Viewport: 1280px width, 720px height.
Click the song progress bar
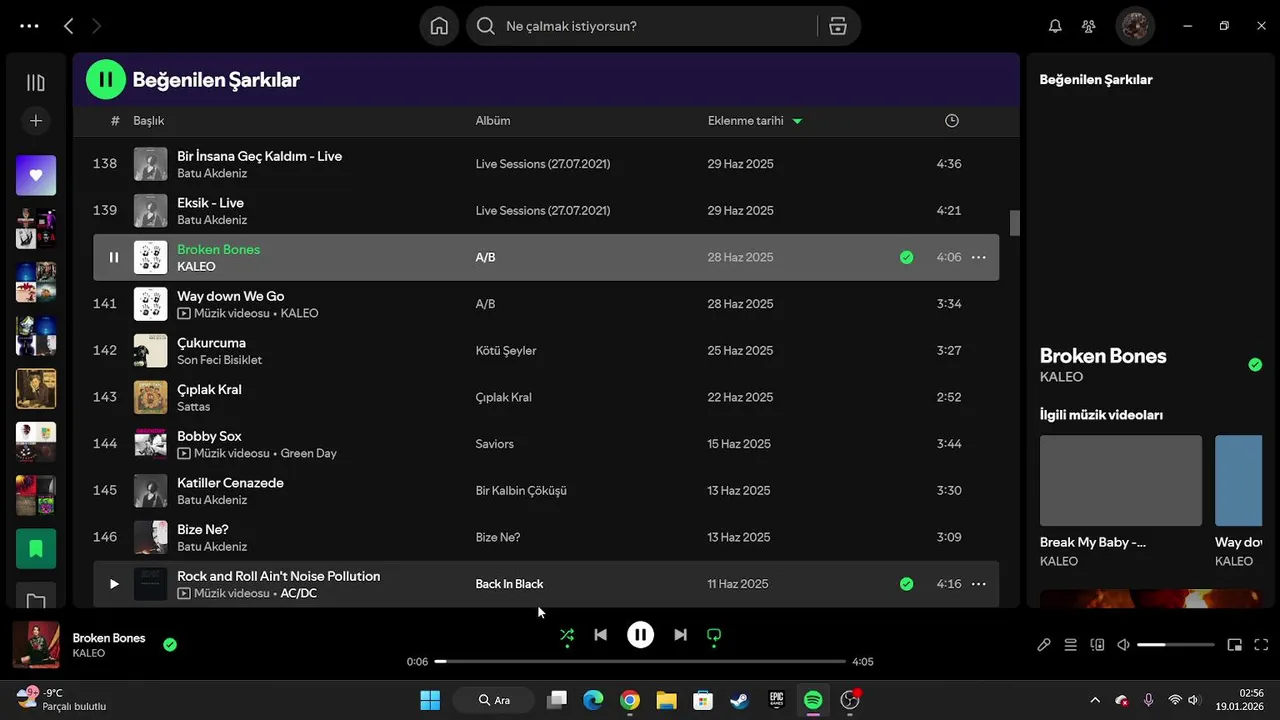point(640,661)
